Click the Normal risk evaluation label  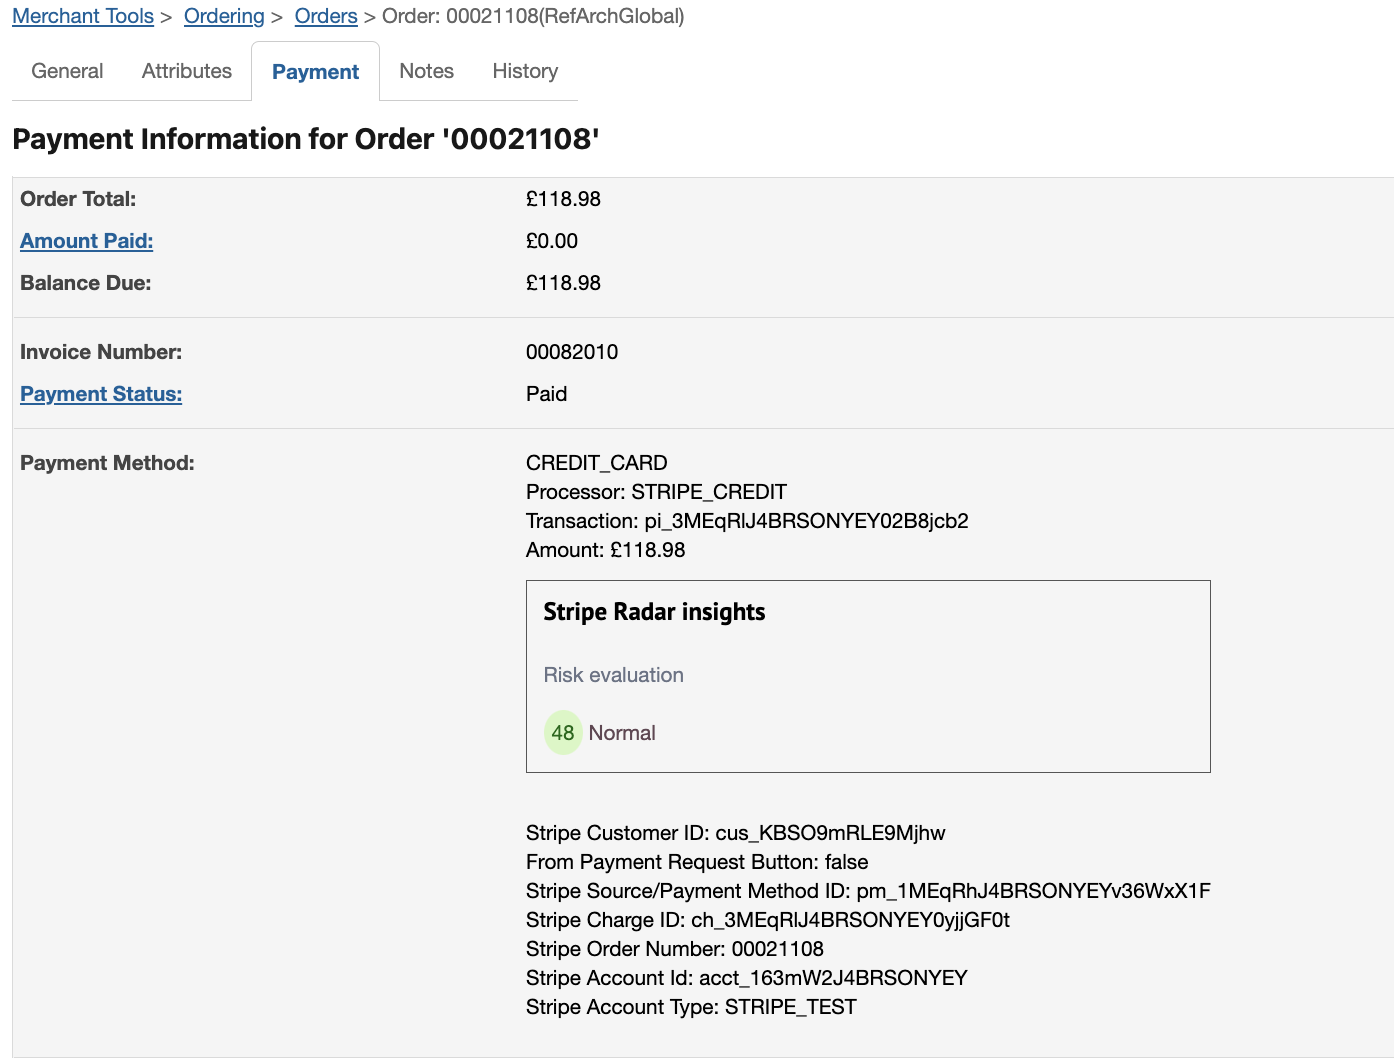(x=622, y=733)
